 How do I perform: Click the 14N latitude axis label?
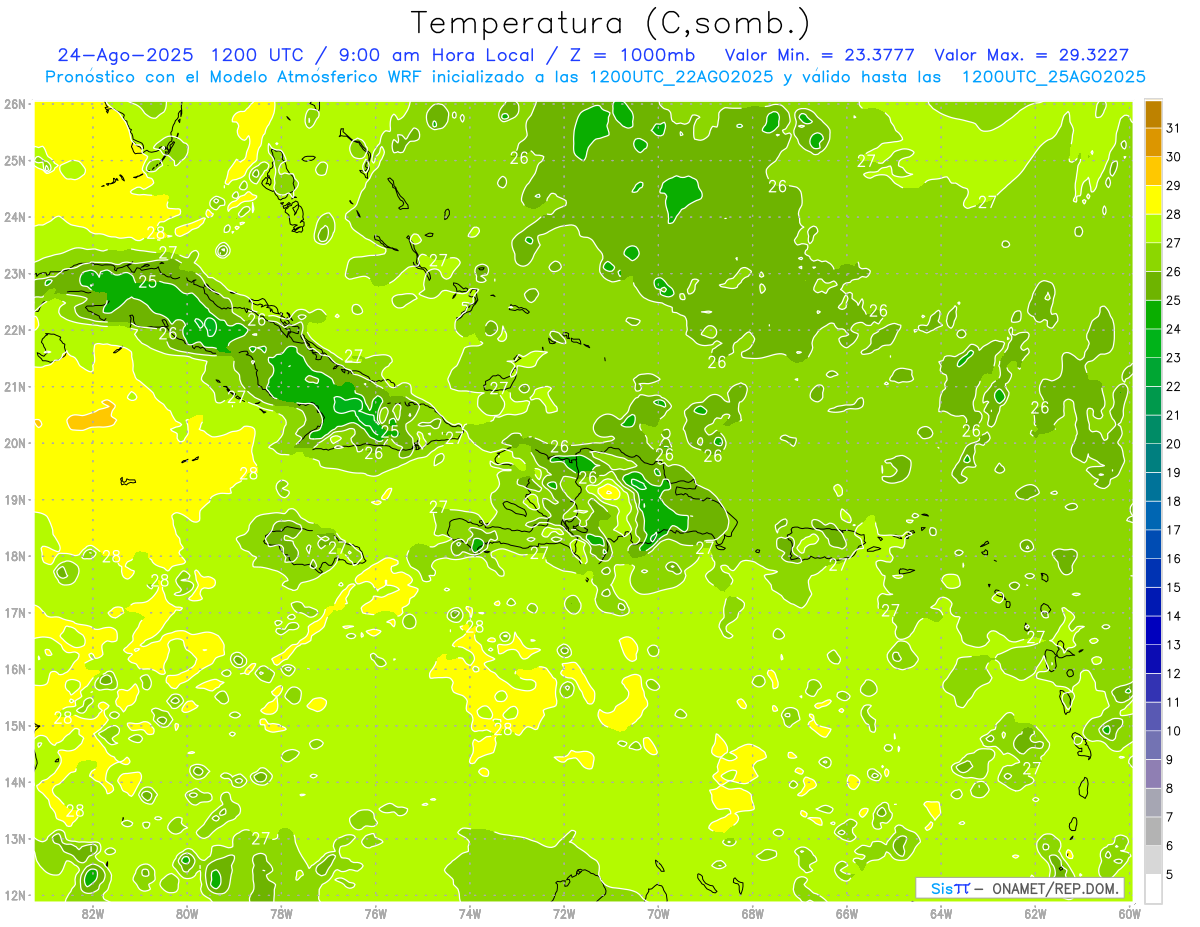pos(15,782)
